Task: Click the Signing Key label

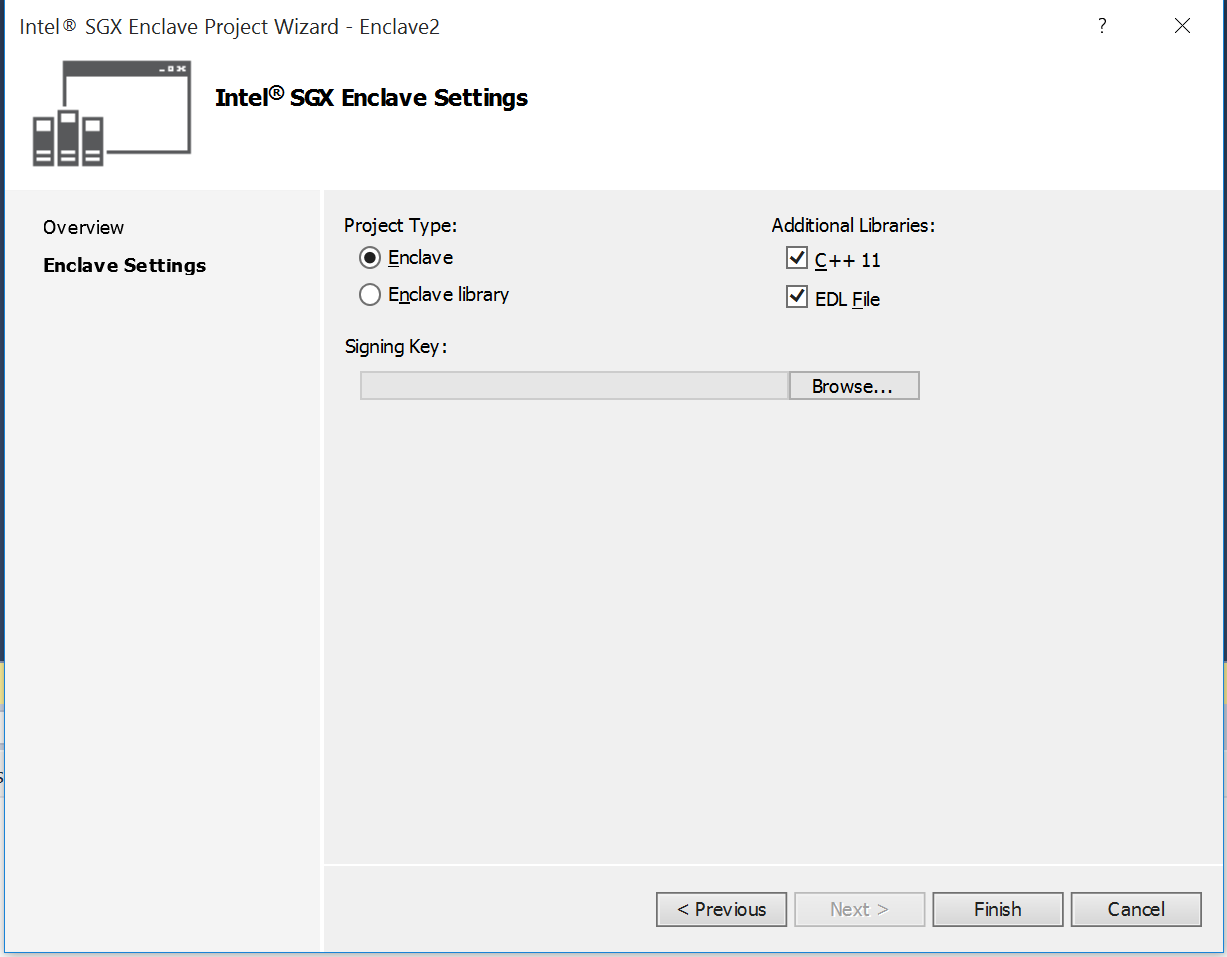Action: click(x=396, y=347)
